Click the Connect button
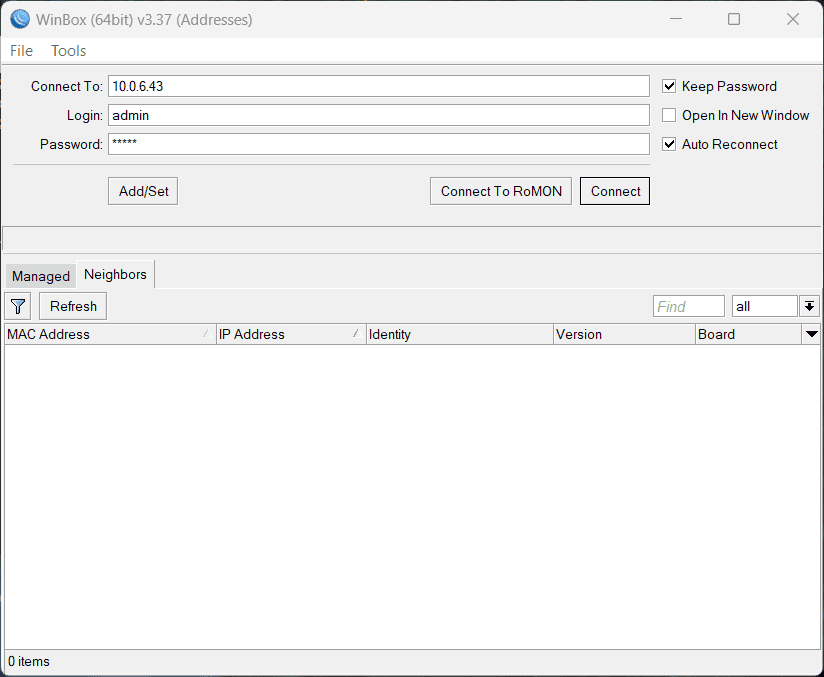 coord(615,191)
